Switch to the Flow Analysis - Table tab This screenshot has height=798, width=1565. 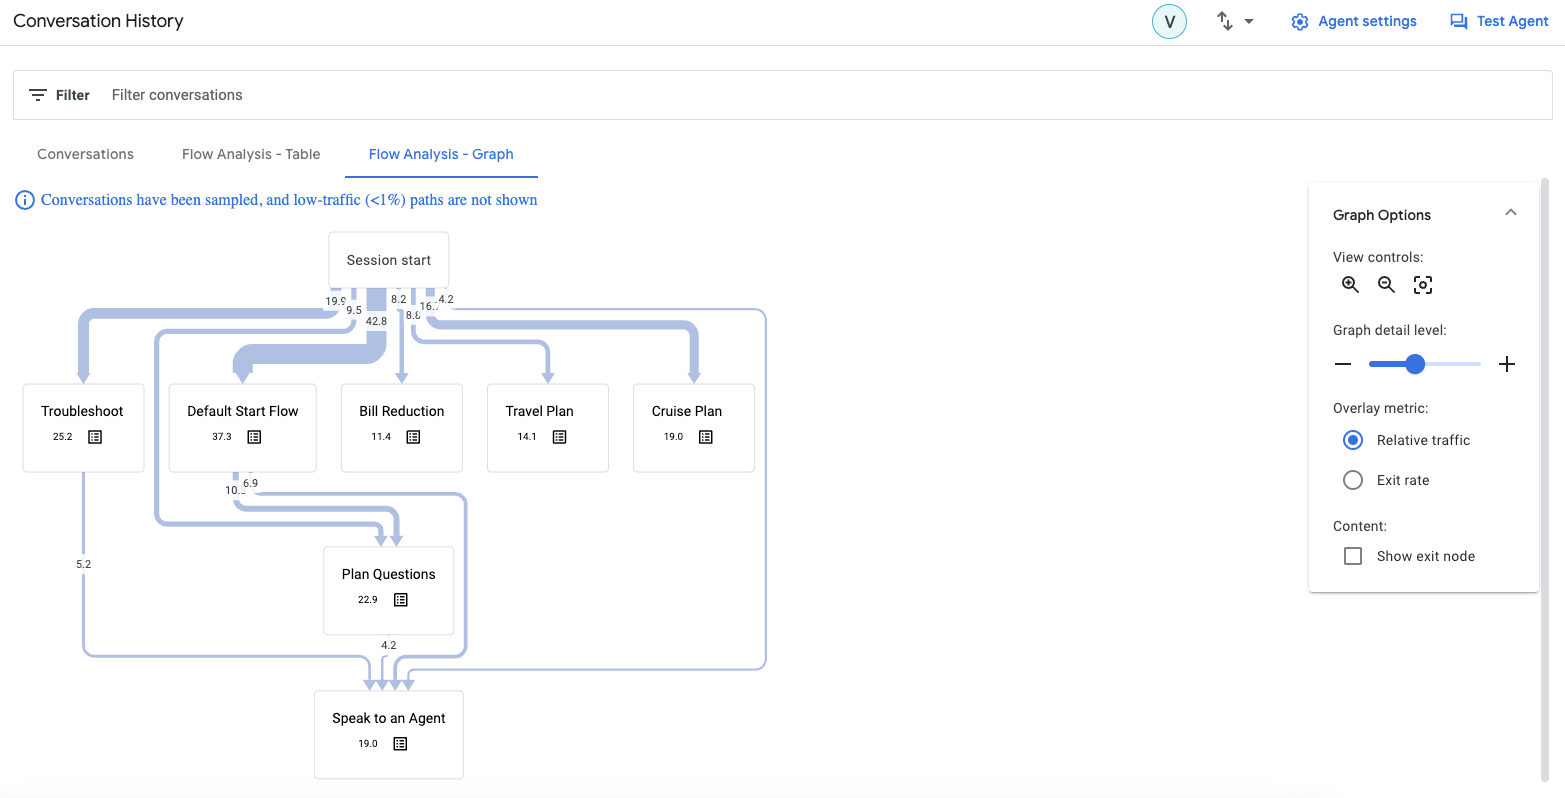coord(250,154)
